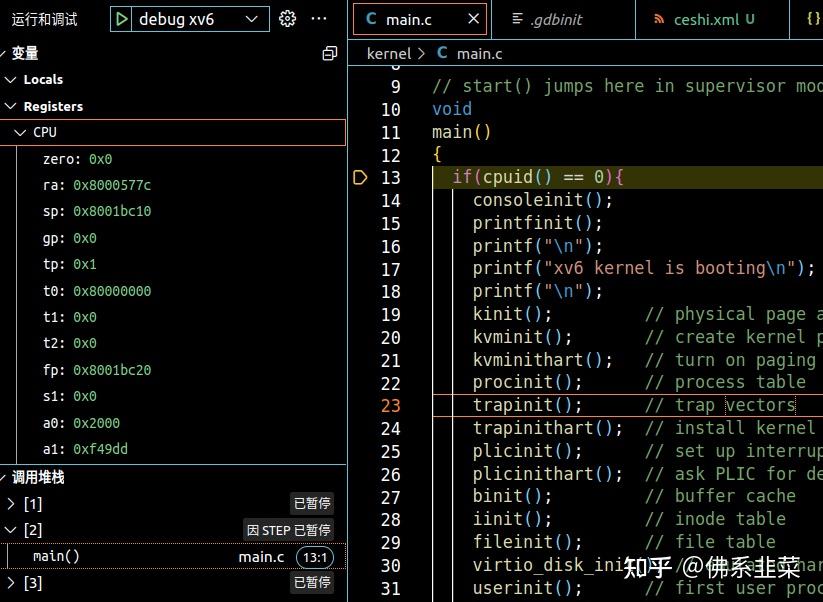Screen dimensions: 823x602
Task: Select register a1 value 0xf49dd
Action: tap(100, 448)
